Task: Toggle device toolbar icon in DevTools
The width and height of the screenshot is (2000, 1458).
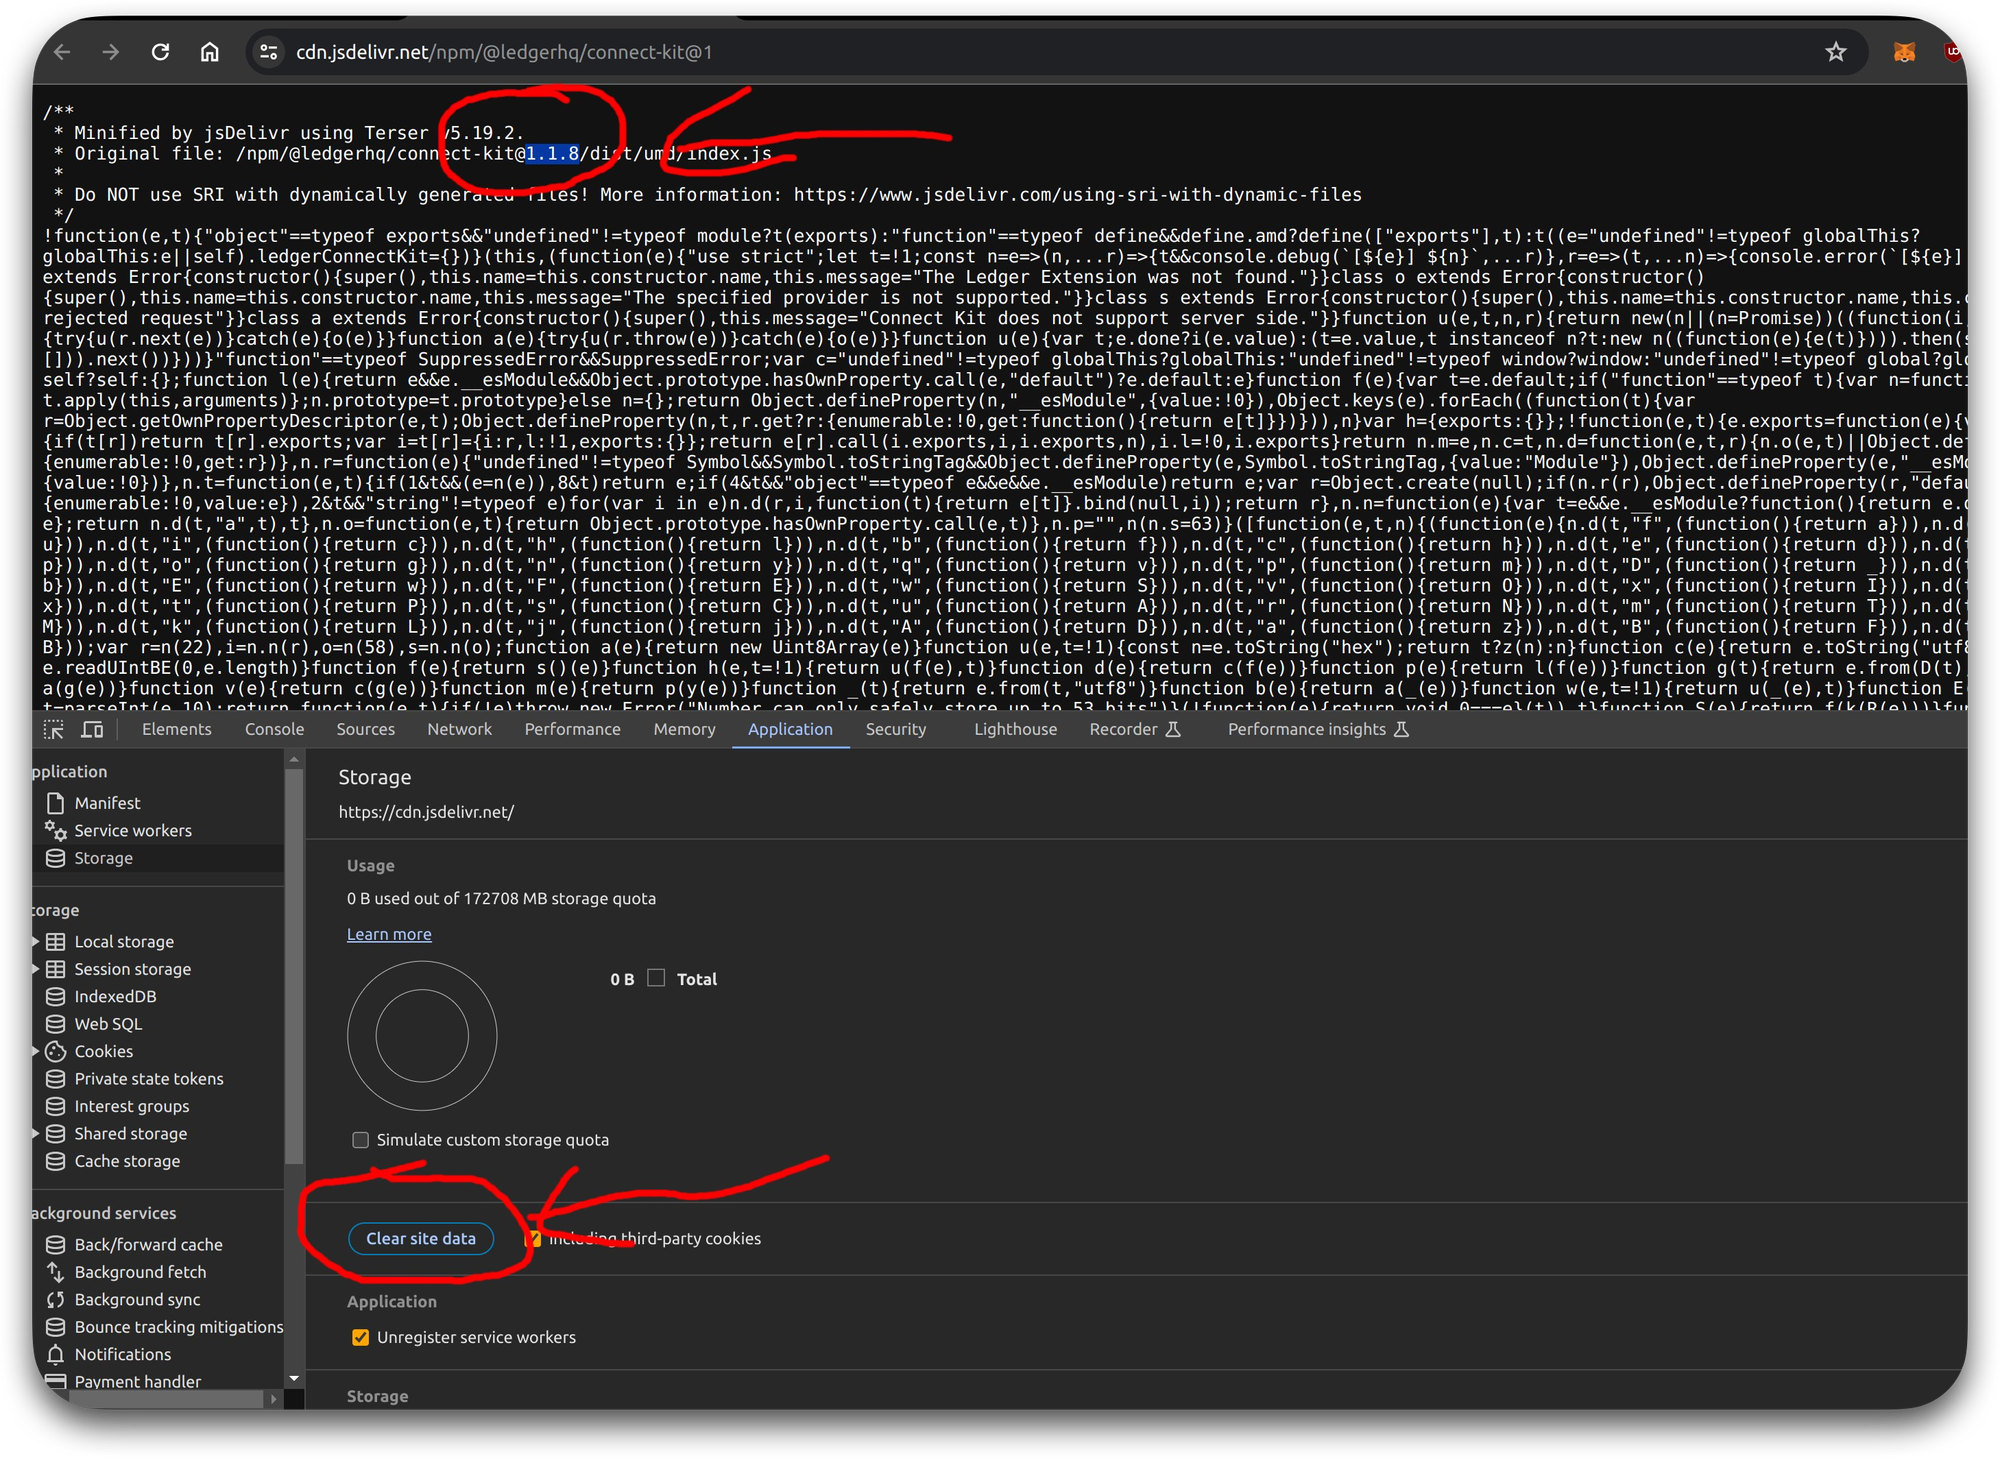Action: pos(92,730)
